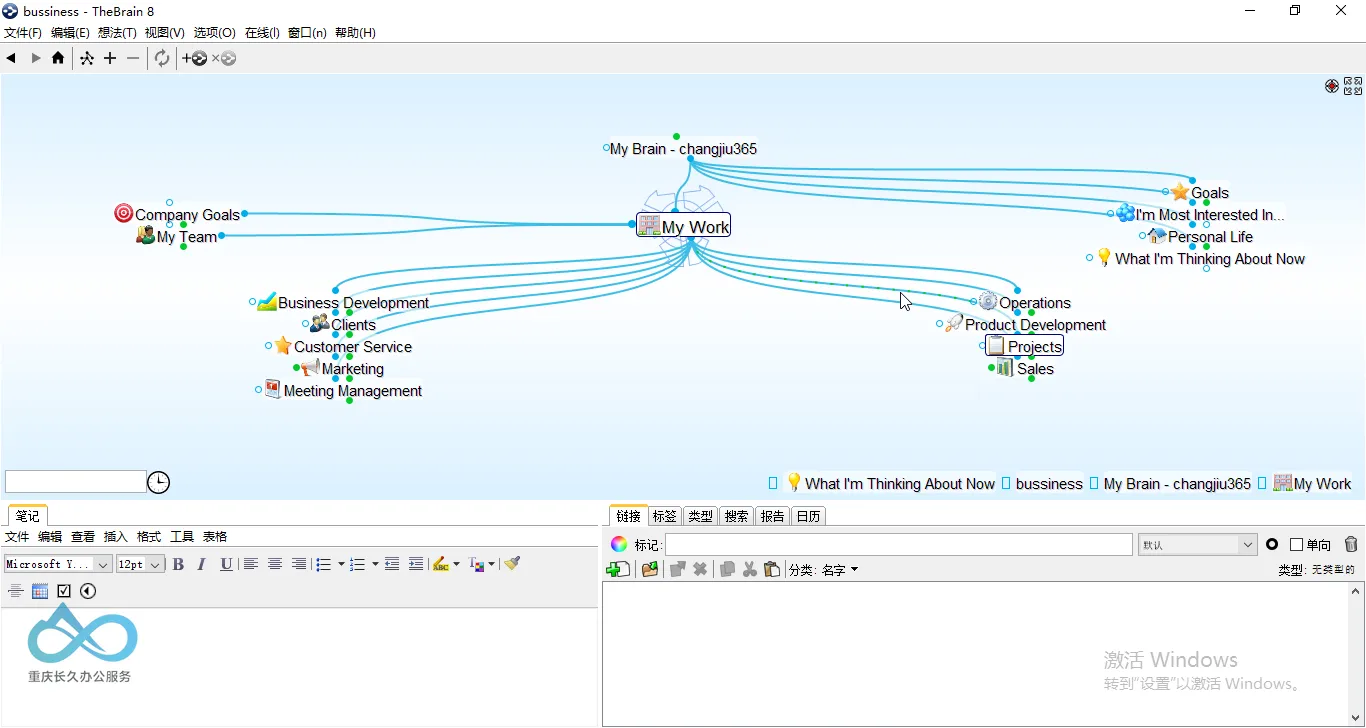Viewport: 1366px width, 728px height.
Task: Go forward with the right arrow toolbar button
Action: 36,58
